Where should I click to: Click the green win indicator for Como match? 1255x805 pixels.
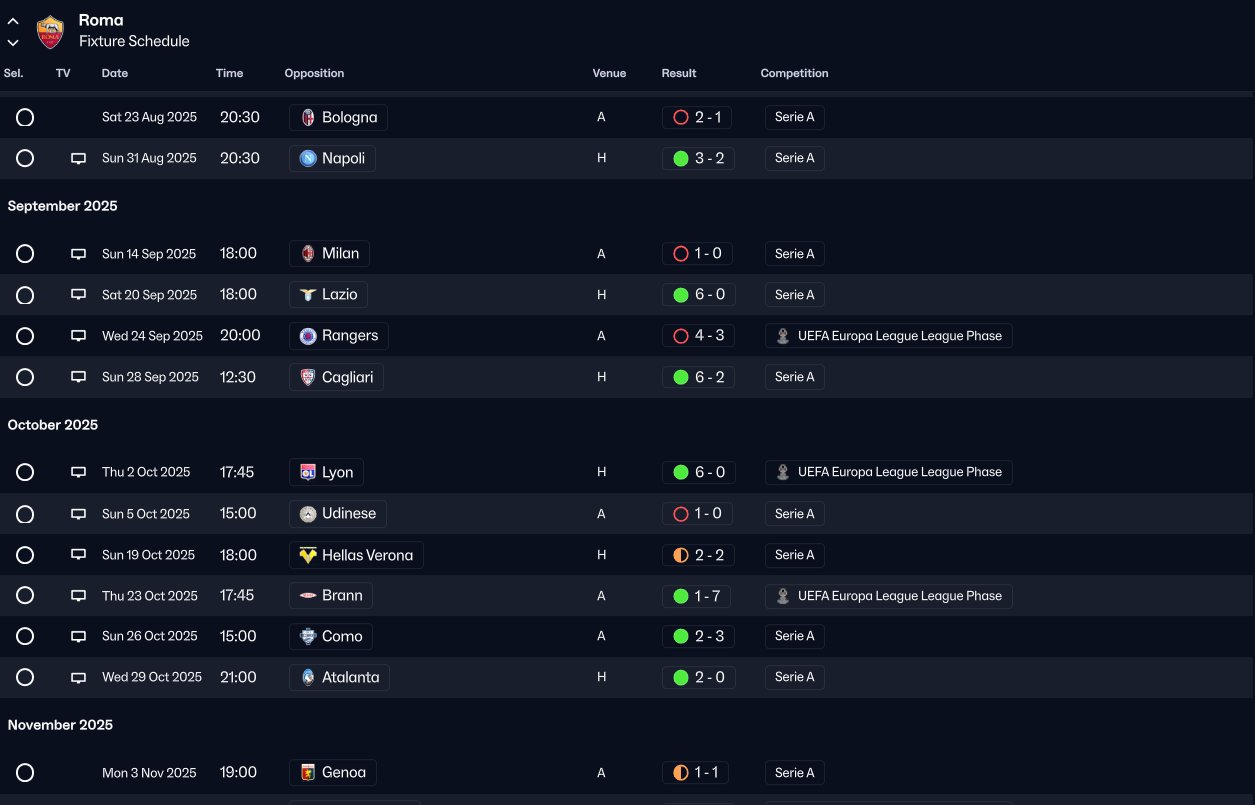coord(681,636)
